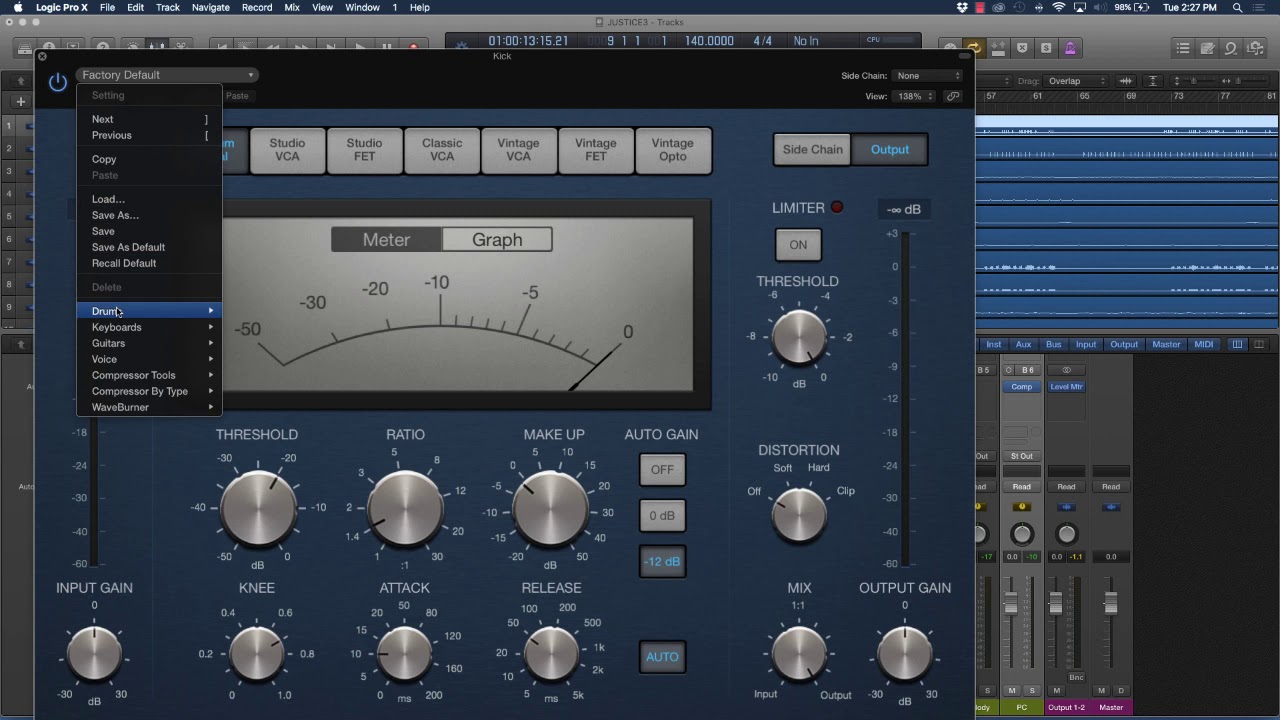The width and height of the screenshot is (1280, 720).
Task: Open the Keyboards preset submenu
Action: 149,327
